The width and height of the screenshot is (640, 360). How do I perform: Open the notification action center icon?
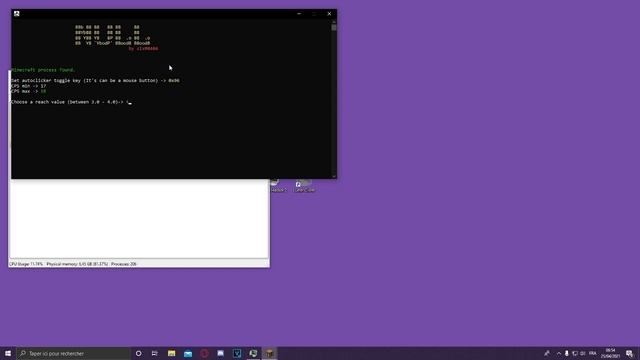pyautogui.click(x=629, y=353)
